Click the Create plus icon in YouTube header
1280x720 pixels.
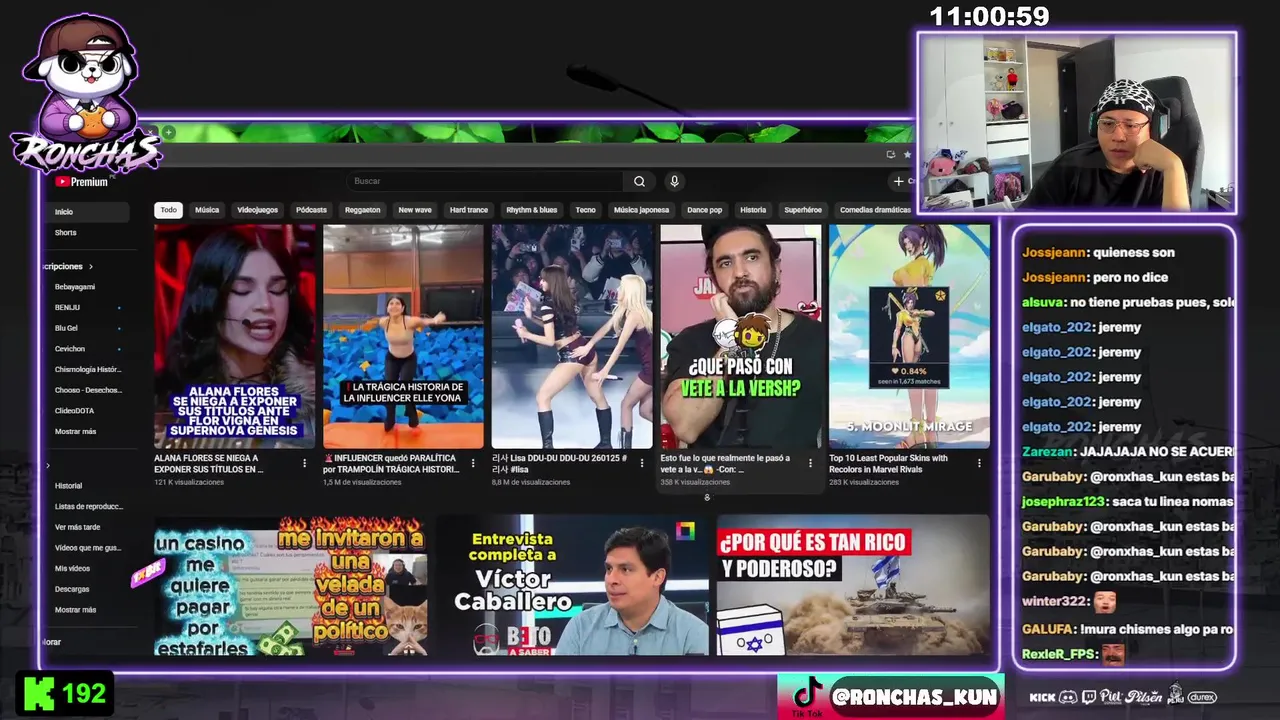(899, 181)
